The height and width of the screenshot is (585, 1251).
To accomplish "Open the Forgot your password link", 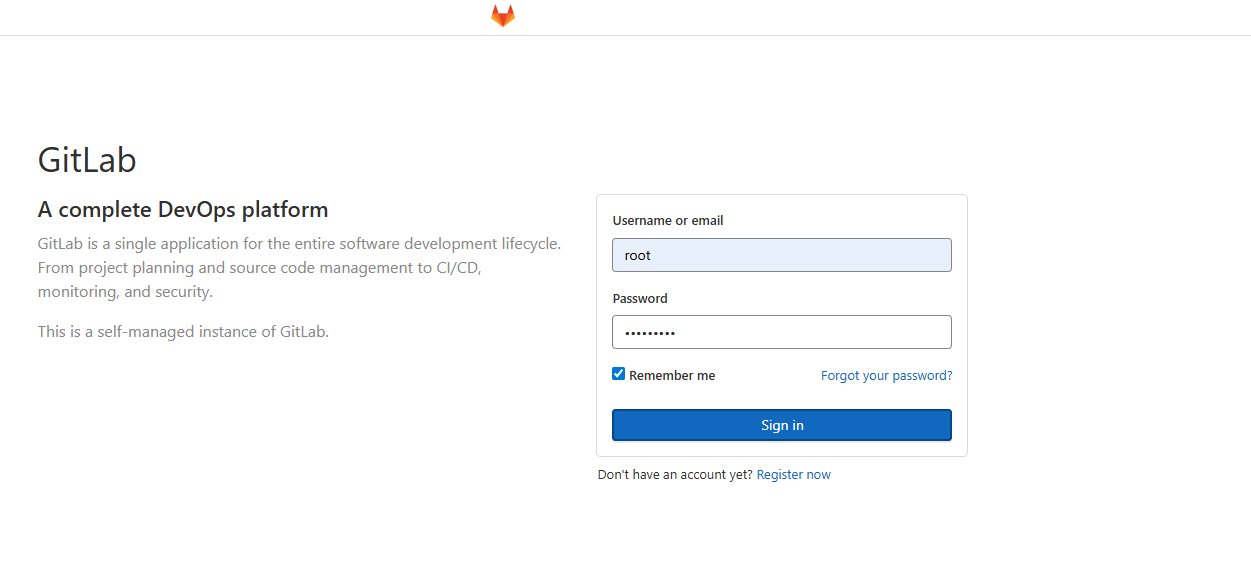I will click(887, 376).
